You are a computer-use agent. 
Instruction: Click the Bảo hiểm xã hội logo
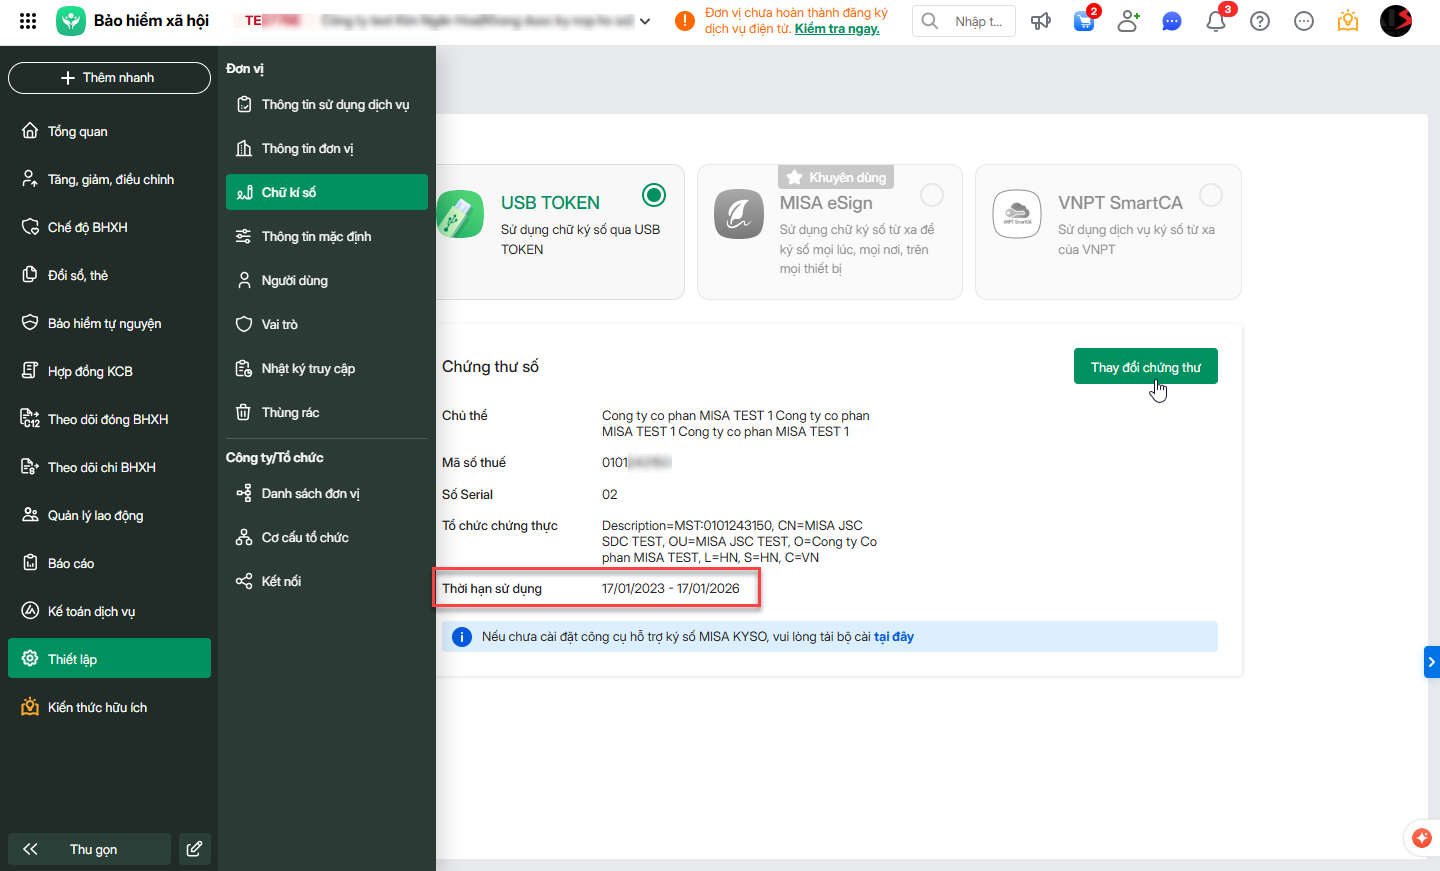pyautogui.click(x=71, y=21)
